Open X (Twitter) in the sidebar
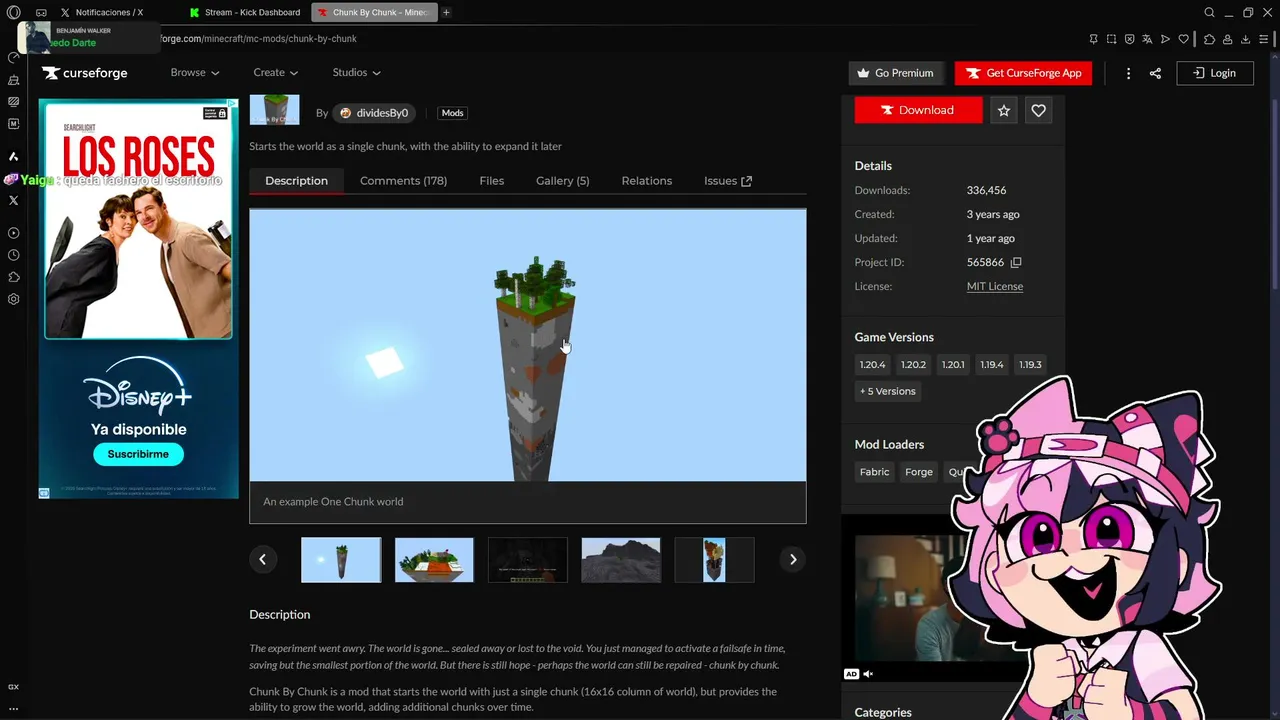1280x720 pixels. click(13, 200)
